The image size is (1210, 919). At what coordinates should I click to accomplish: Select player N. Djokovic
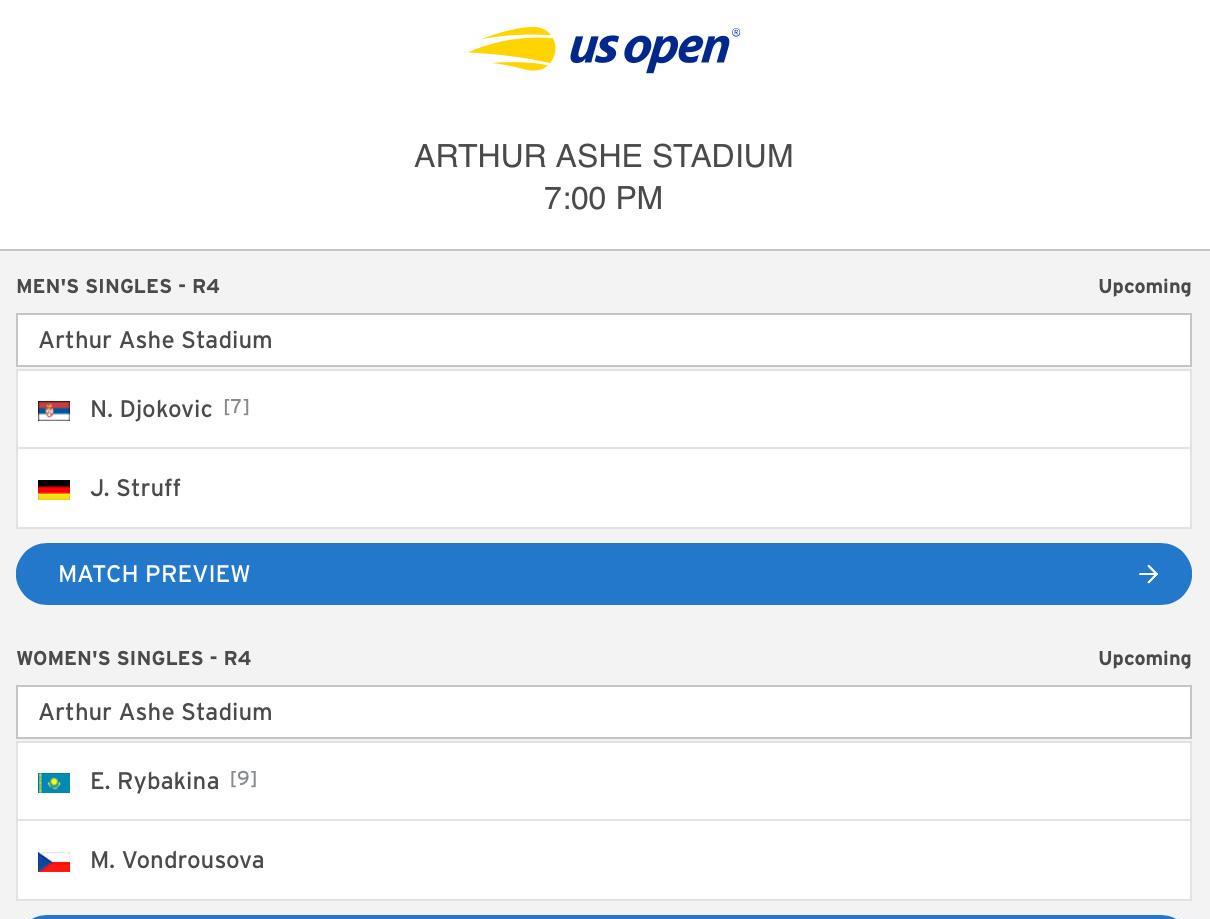pos(151,409)
